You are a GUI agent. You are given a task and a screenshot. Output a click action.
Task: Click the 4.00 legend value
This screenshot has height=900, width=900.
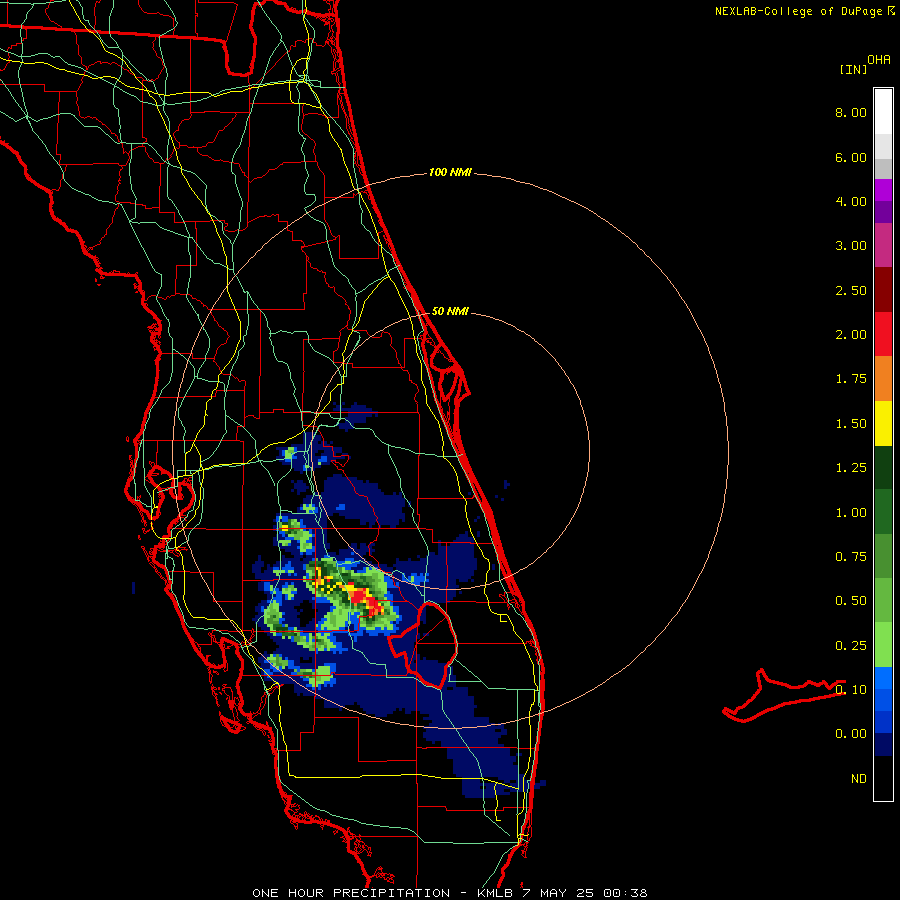(851, 201)
